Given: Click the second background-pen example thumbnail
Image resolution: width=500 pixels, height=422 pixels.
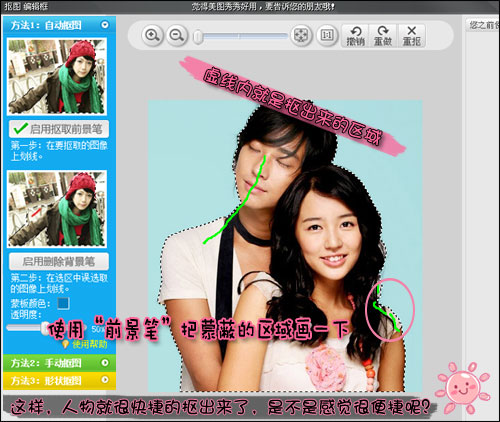Looking at the screenshot, I should 57,209.
